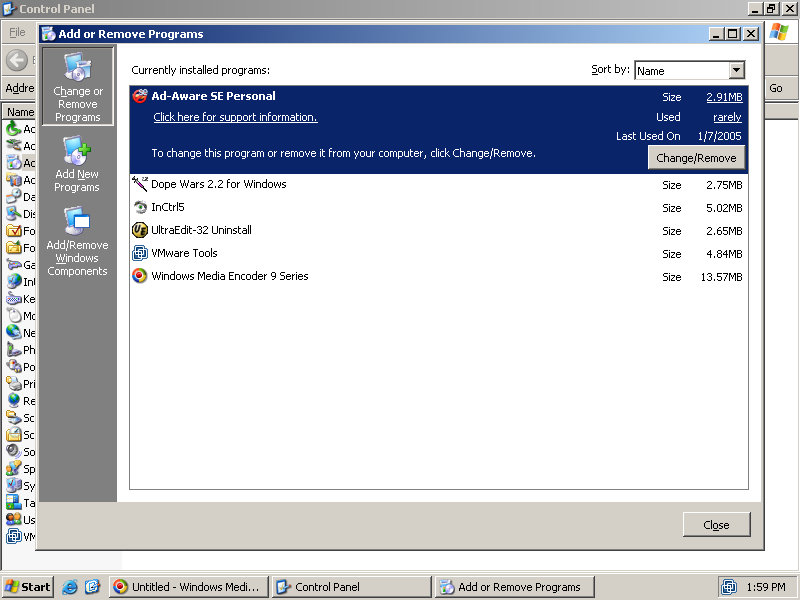Viewport: 800px width, 600px height.
Task: Click the '2.65MB' size value
Action: [724, 231]
